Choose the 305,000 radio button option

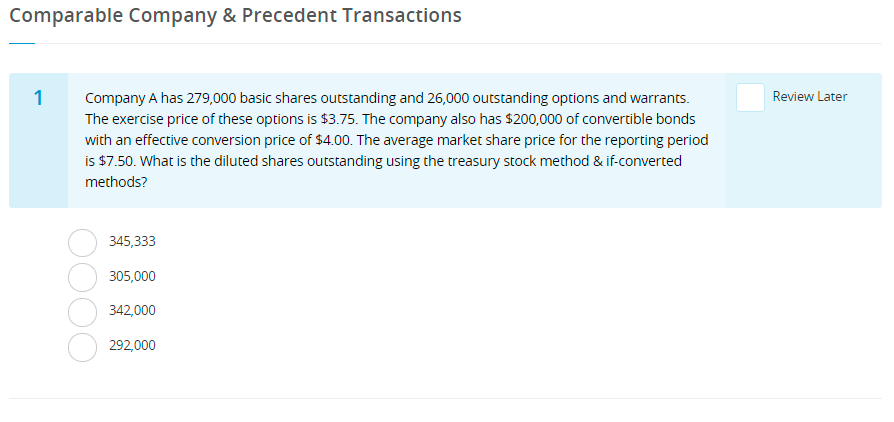[x=82, y=277]
